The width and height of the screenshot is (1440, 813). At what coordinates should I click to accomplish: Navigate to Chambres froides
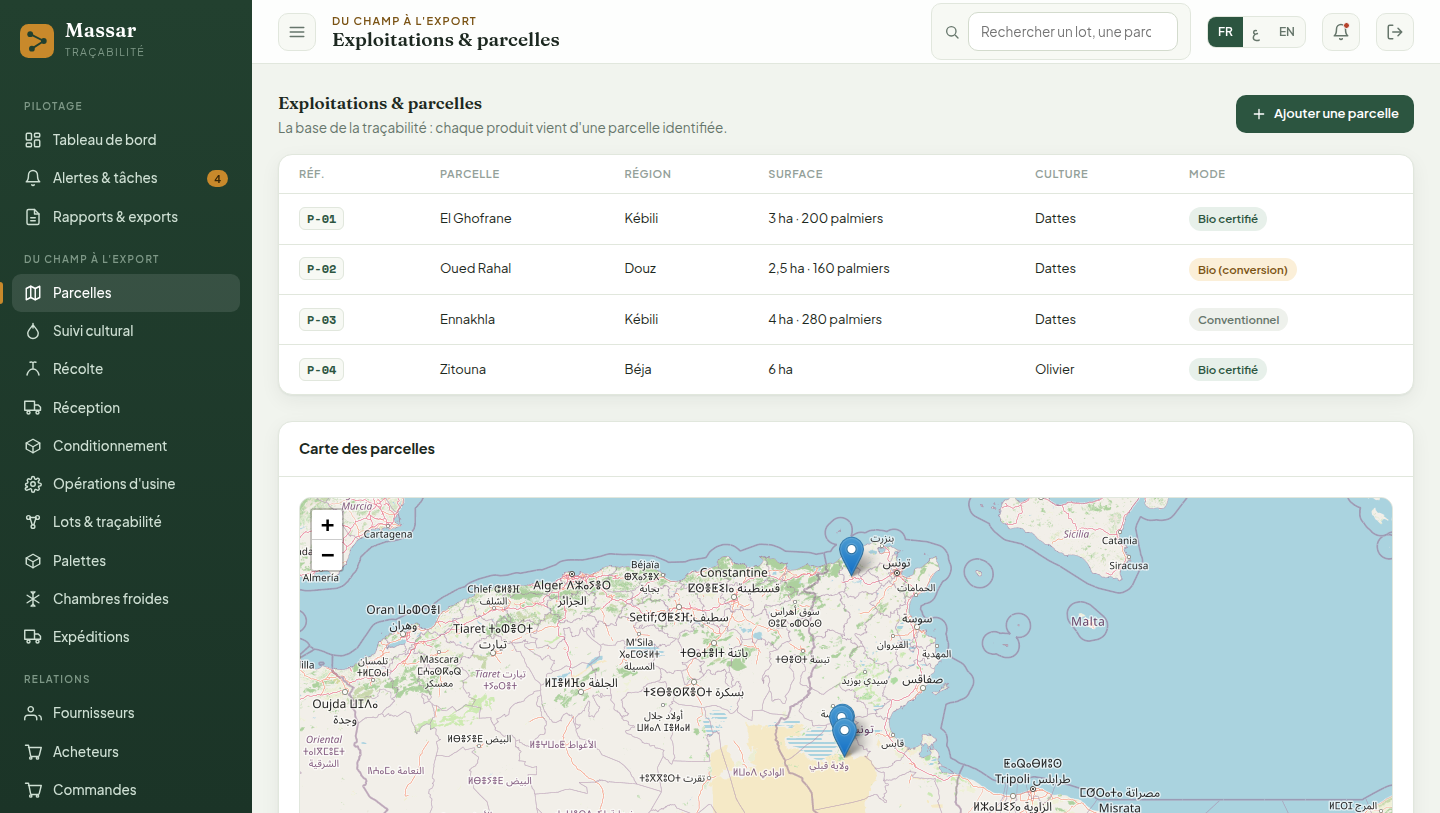126,599
